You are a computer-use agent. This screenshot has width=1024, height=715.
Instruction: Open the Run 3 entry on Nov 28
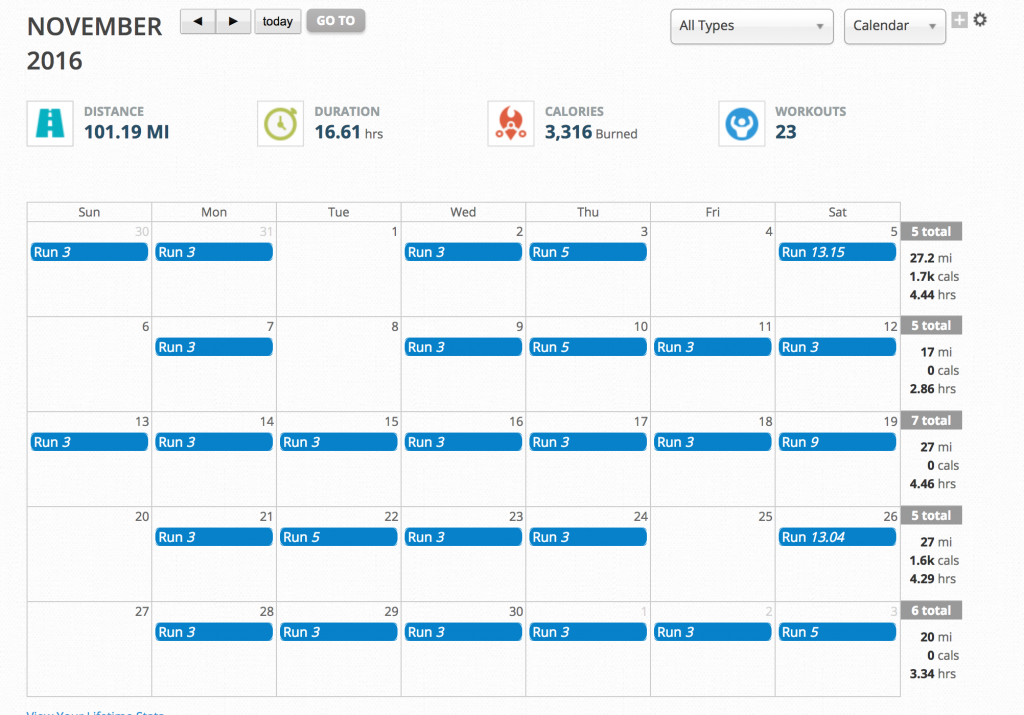tap(214, 632)
